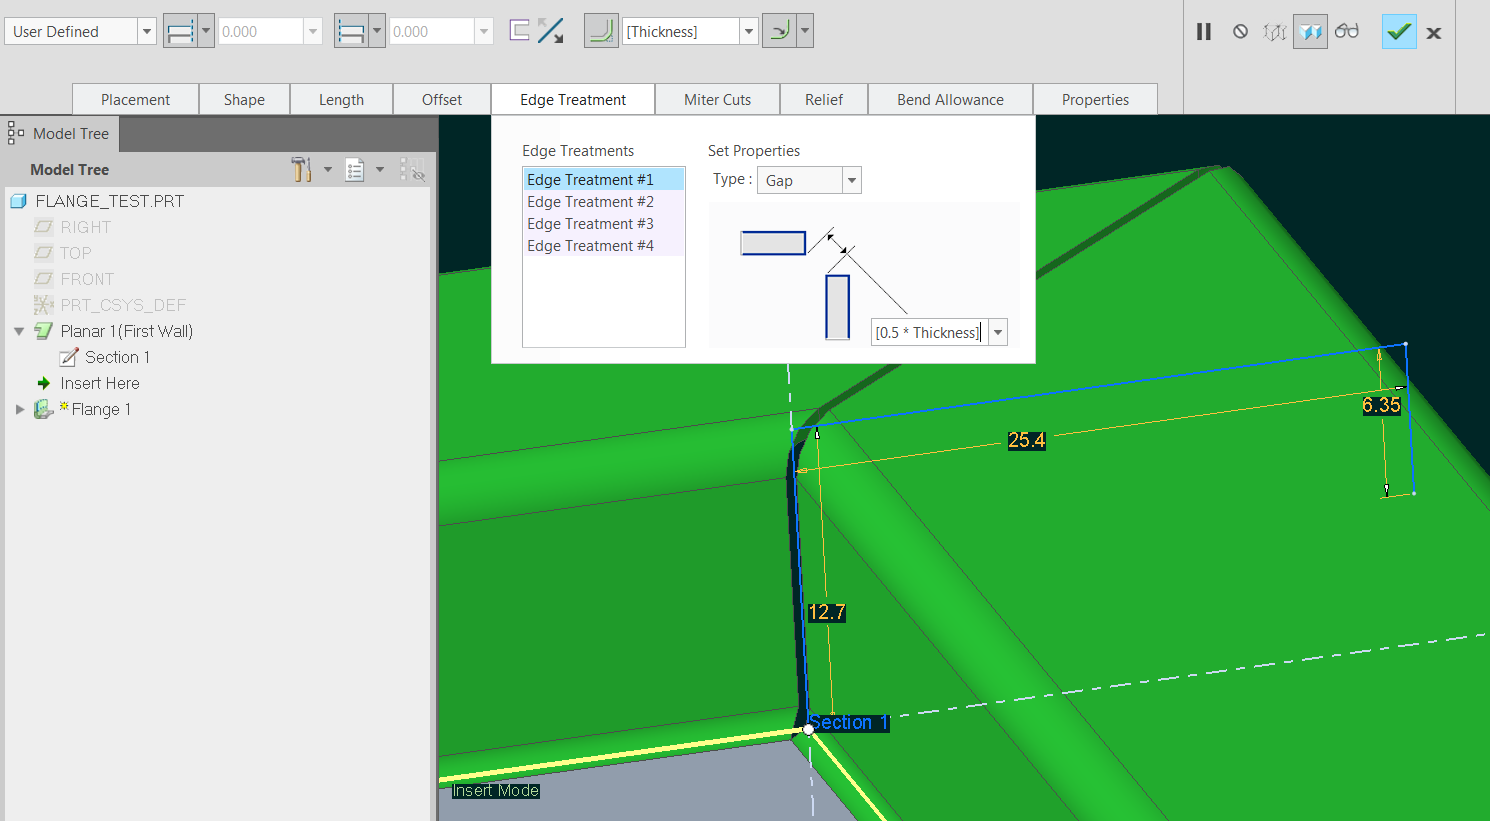Cancel the flange feature with the X

(1433, 31)
